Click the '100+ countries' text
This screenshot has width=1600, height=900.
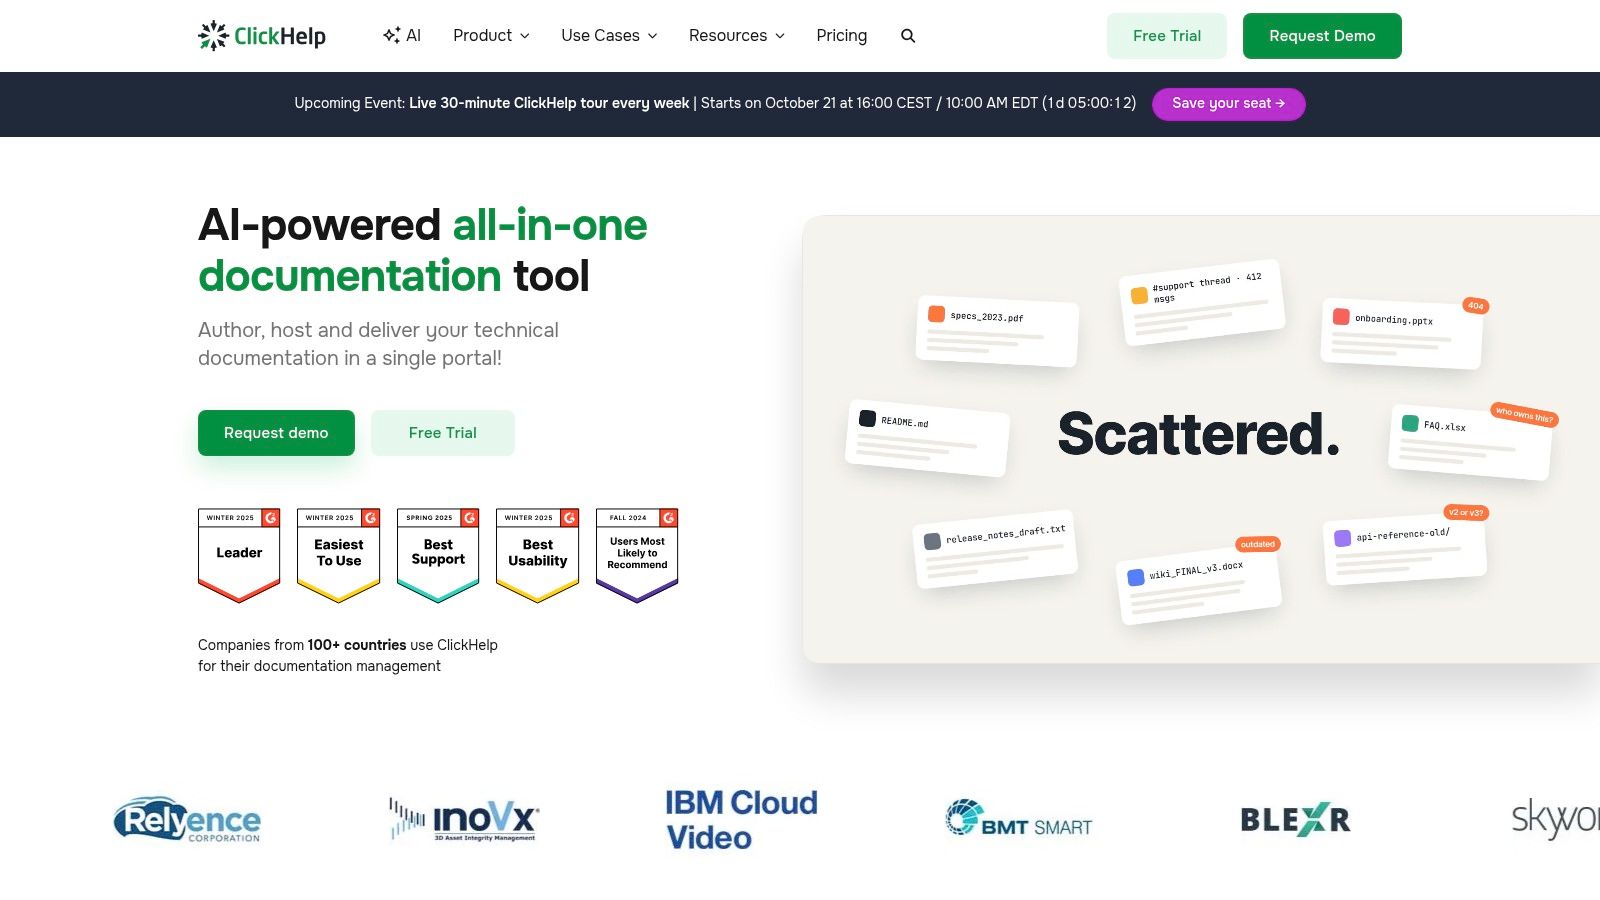pos(357,645)
